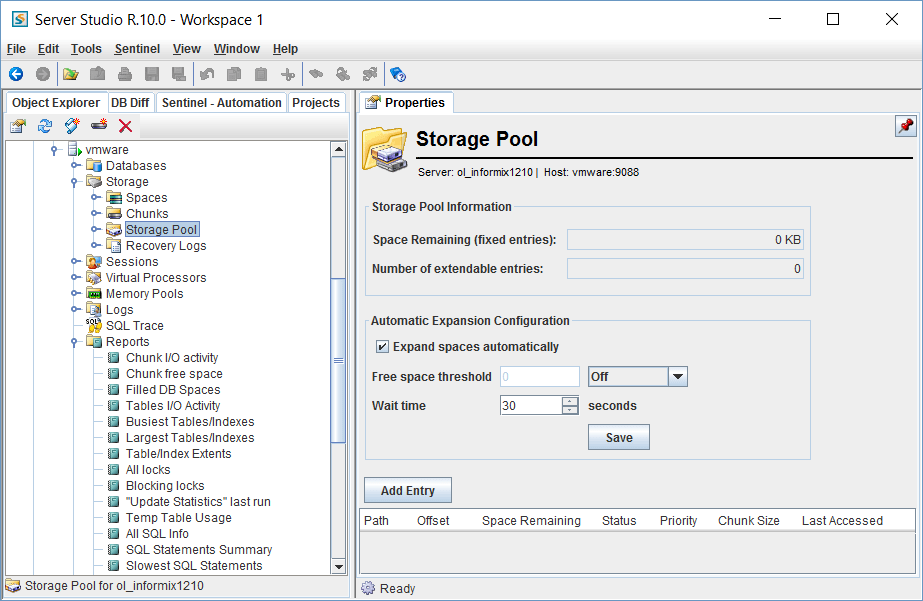This screenshot has width=923, height=601.
Task: Switch to the DB Diff tab
Action: coord(130,103)
